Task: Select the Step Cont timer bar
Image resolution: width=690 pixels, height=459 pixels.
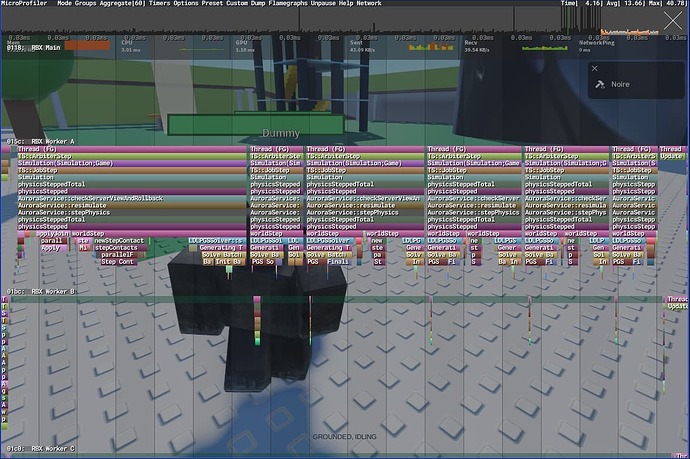Action: click(x=118, y=262)
